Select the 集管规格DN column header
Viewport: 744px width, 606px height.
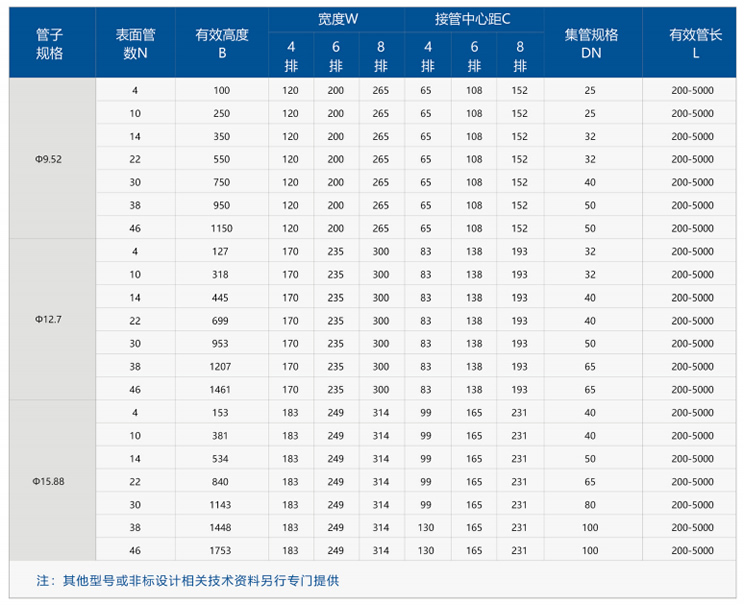[x=591, y=44]
